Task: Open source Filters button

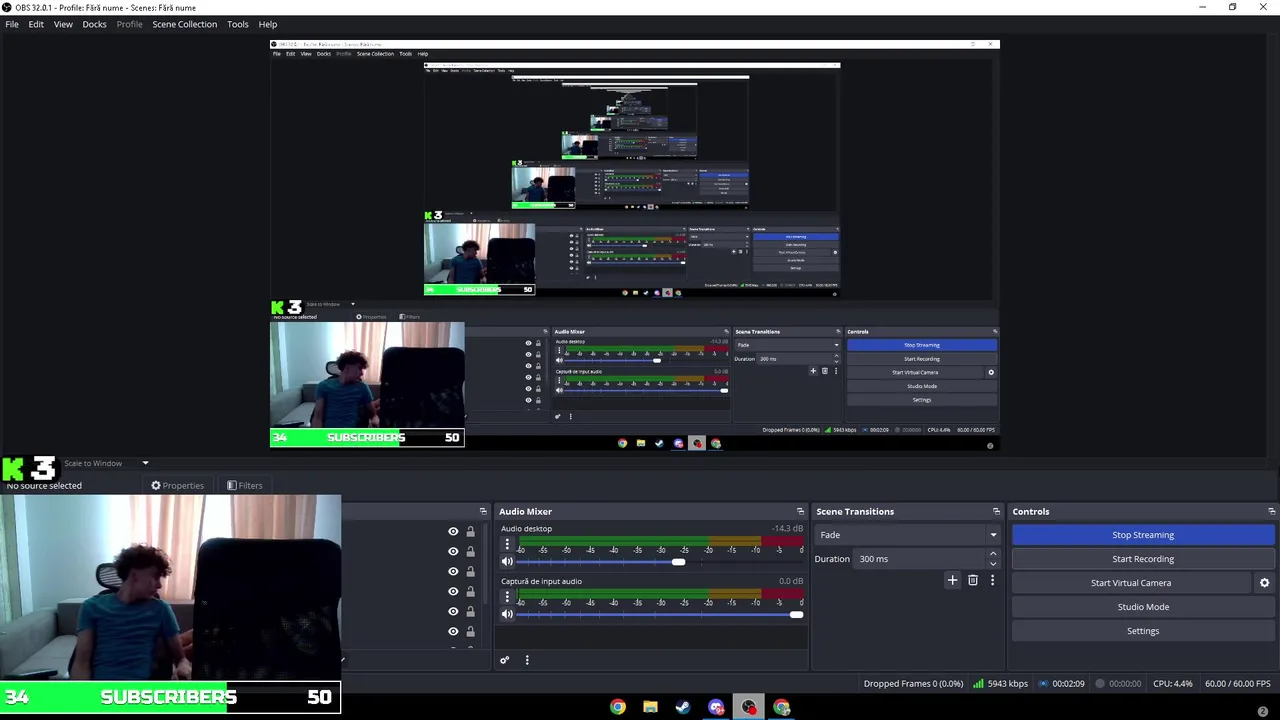Action: point(244,486)
